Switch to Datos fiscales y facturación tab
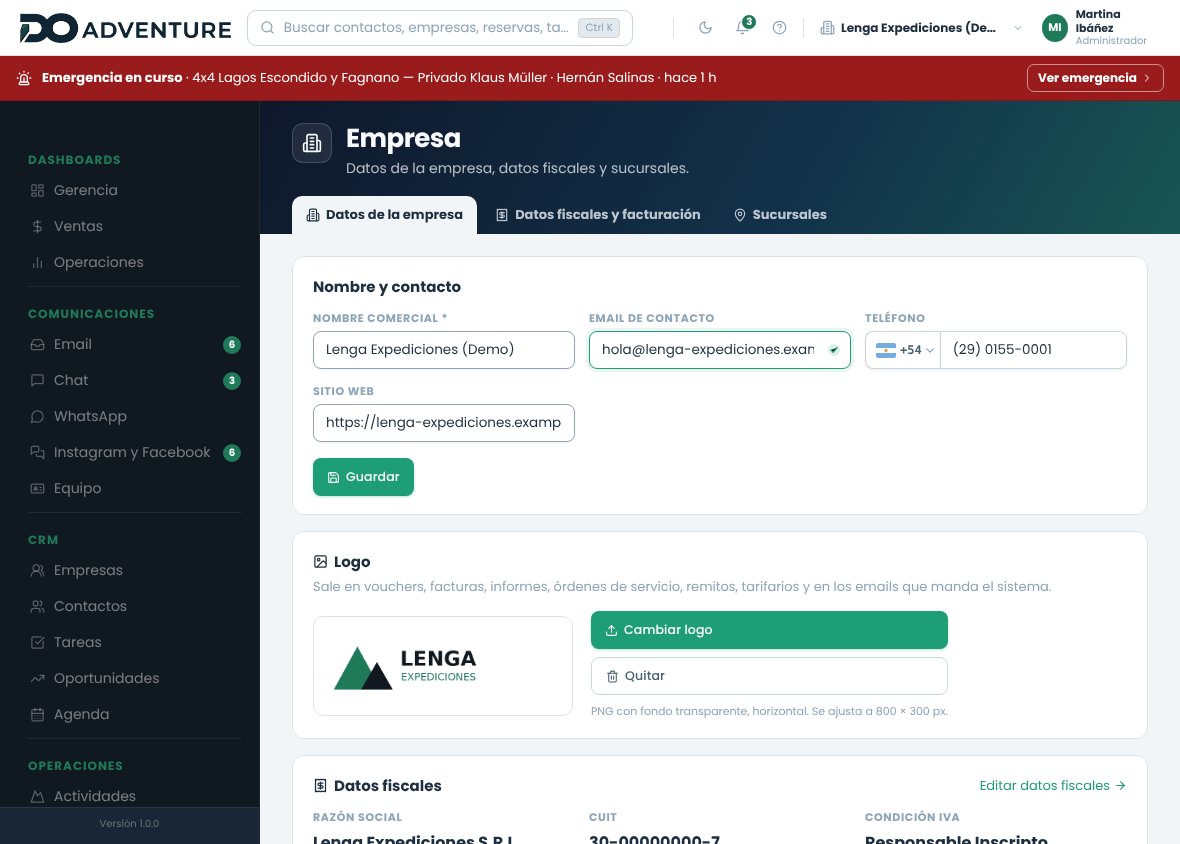 pos(598,215)
